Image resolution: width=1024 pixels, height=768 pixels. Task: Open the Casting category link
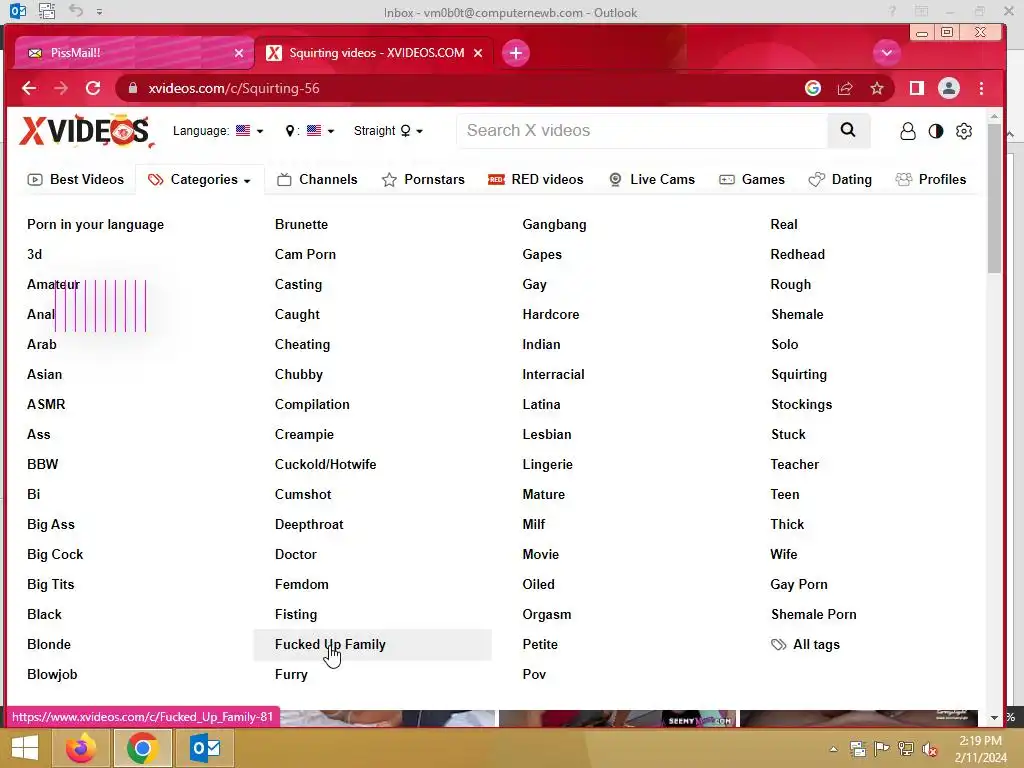point(298,285)
